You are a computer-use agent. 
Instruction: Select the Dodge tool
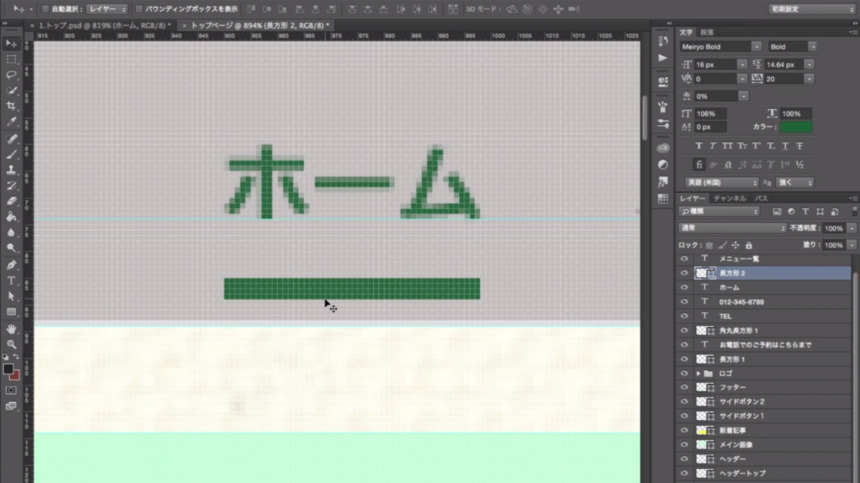click(x=11, y=248)
